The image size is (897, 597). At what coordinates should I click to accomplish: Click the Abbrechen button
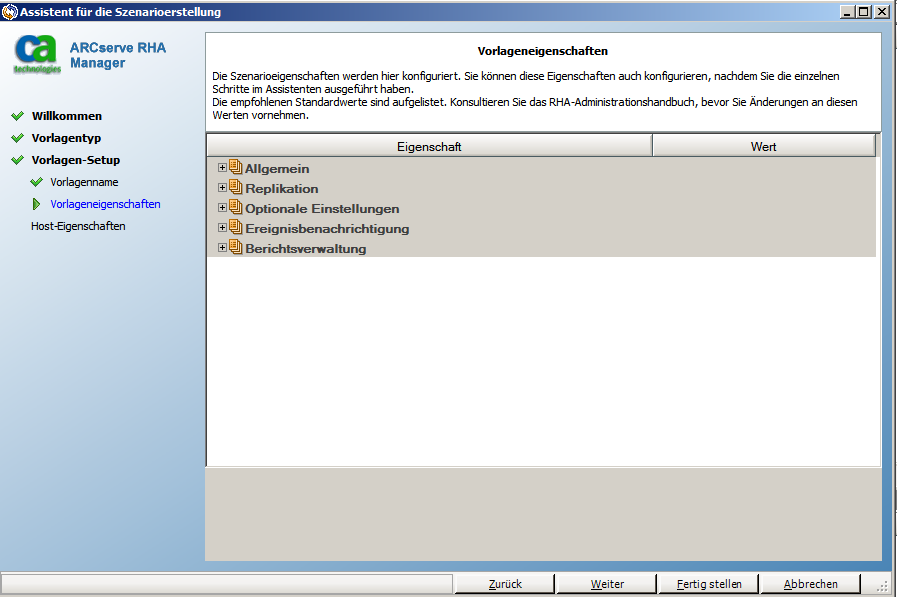(811, 584)
